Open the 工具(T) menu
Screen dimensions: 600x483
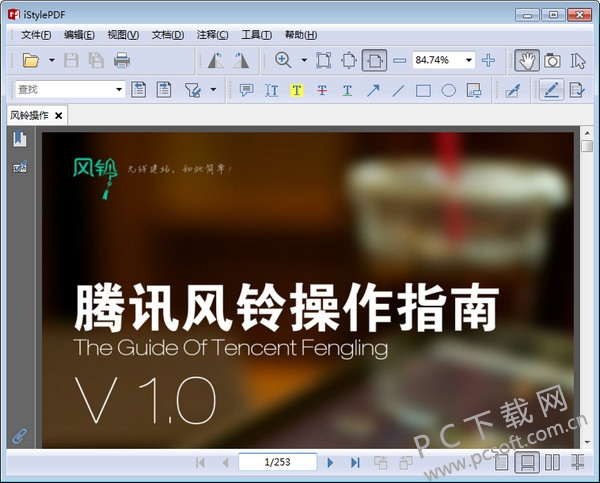coord(256,35)
